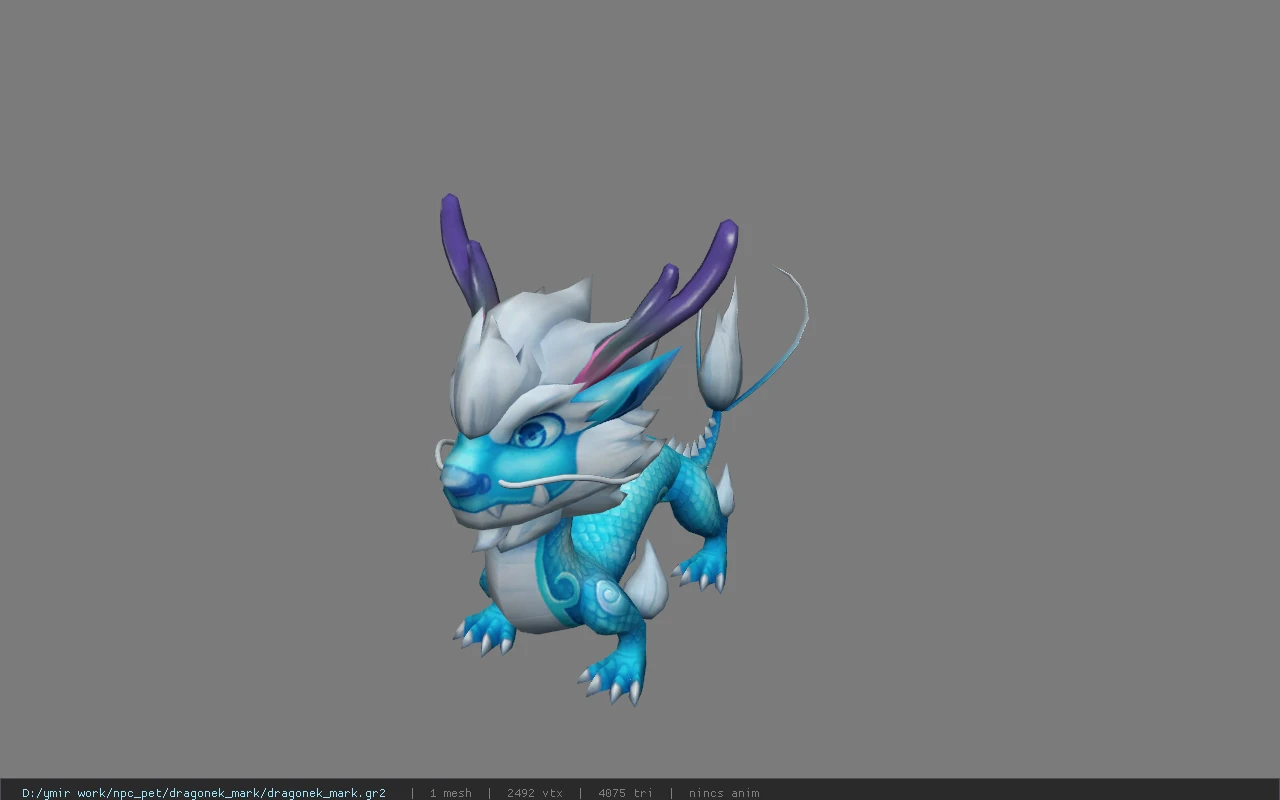Click the "nincs anim" status entry

point(724,793)
